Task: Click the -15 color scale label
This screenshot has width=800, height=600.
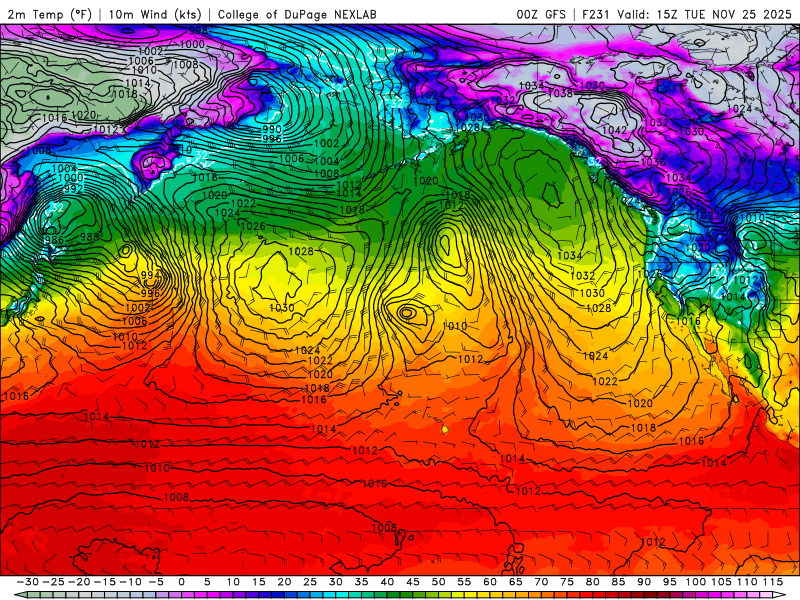Action: 105,582
